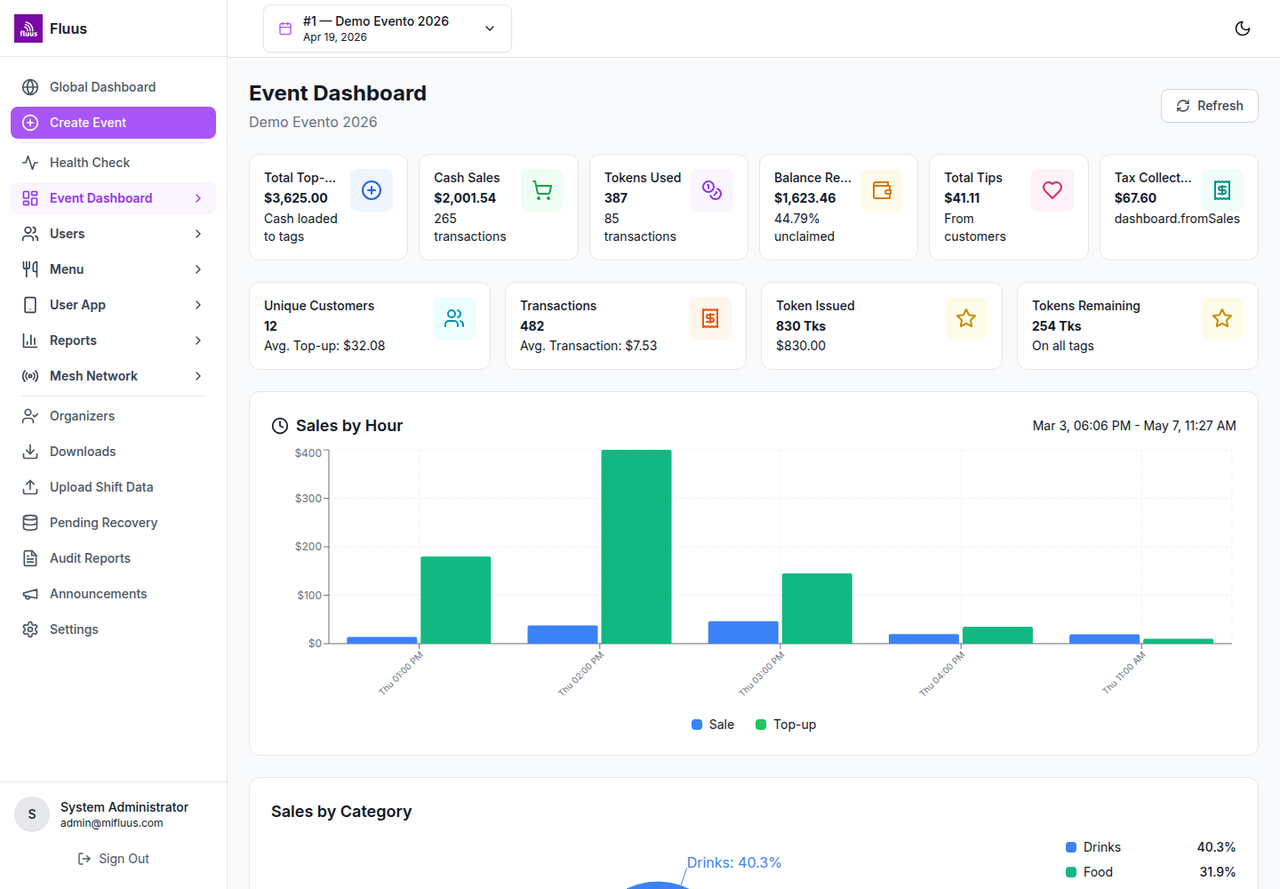Click the Mesh Network signal icon
The height and width of the screenshot is (889, 1280).
30,376
